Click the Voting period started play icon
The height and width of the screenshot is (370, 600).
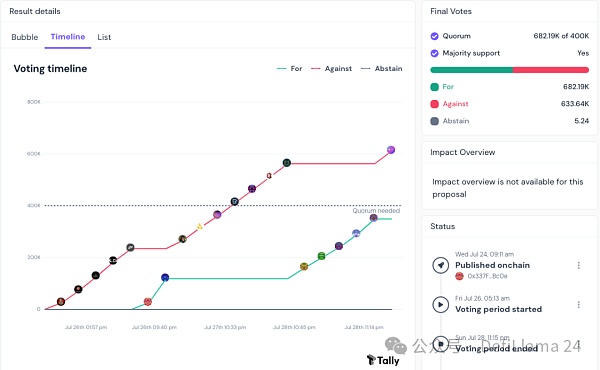440,305
